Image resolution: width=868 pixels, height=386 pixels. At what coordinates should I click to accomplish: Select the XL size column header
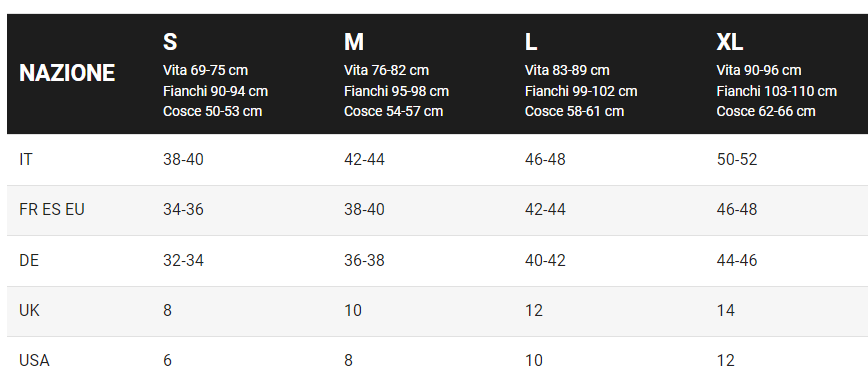730,42
